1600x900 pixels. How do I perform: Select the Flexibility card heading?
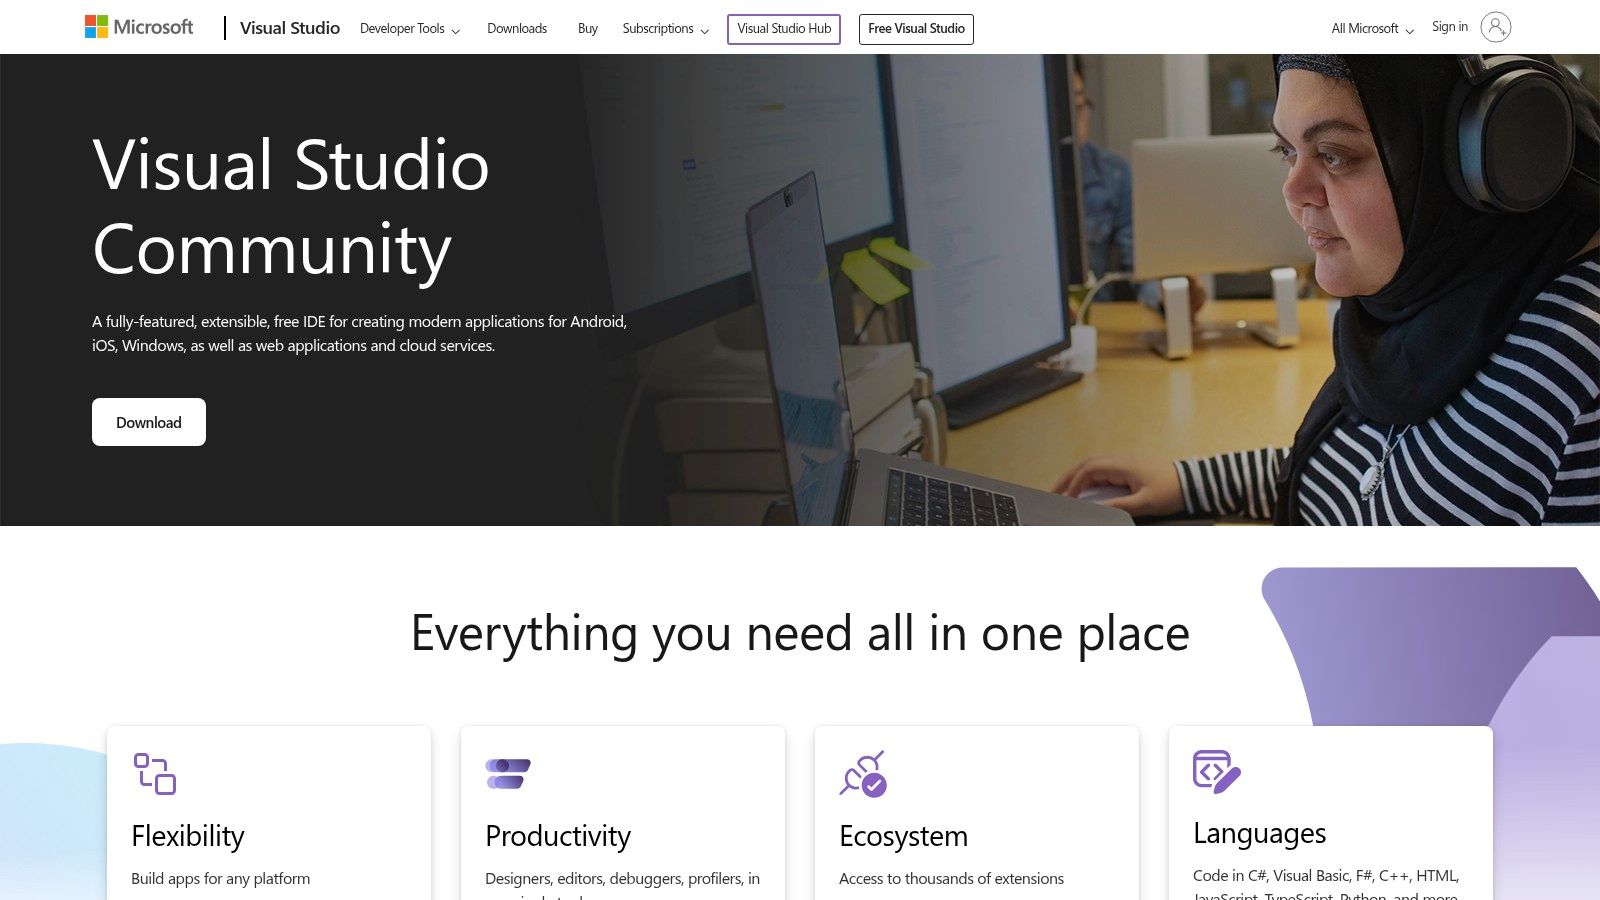point(188,836)
